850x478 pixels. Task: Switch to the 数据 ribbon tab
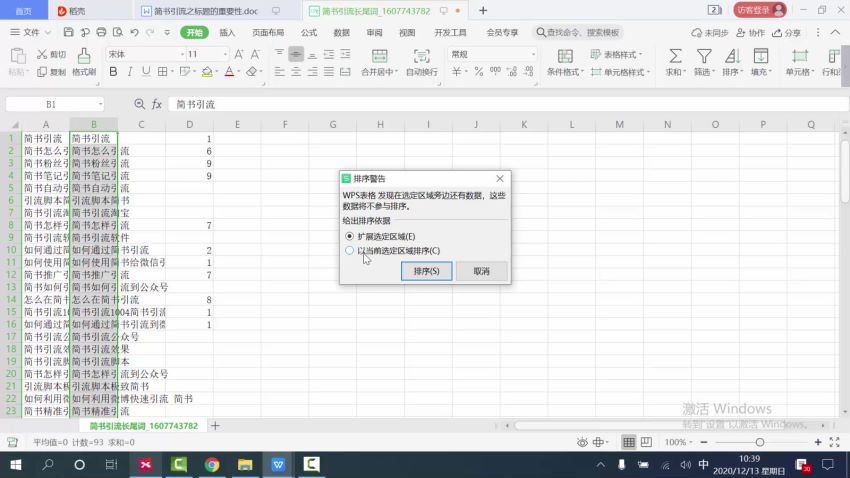(342, 33)
